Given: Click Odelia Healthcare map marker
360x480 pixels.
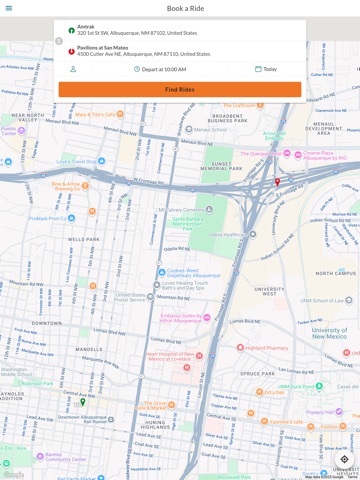Looking at the screenshot, I should pos(253,234).
